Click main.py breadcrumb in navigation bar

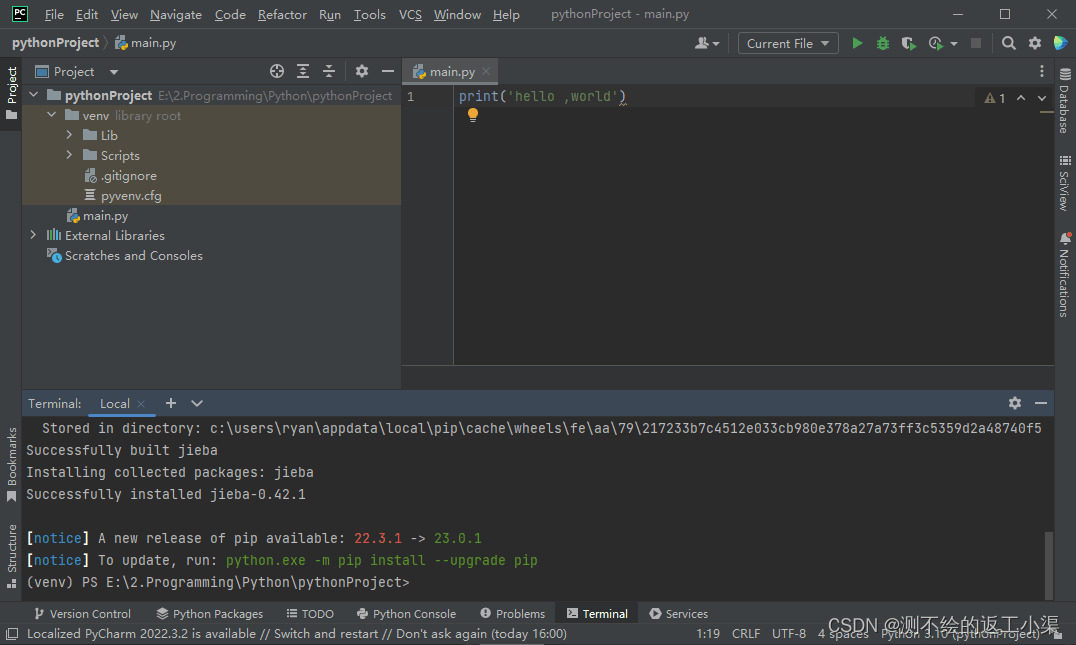(x=145, y=43)
